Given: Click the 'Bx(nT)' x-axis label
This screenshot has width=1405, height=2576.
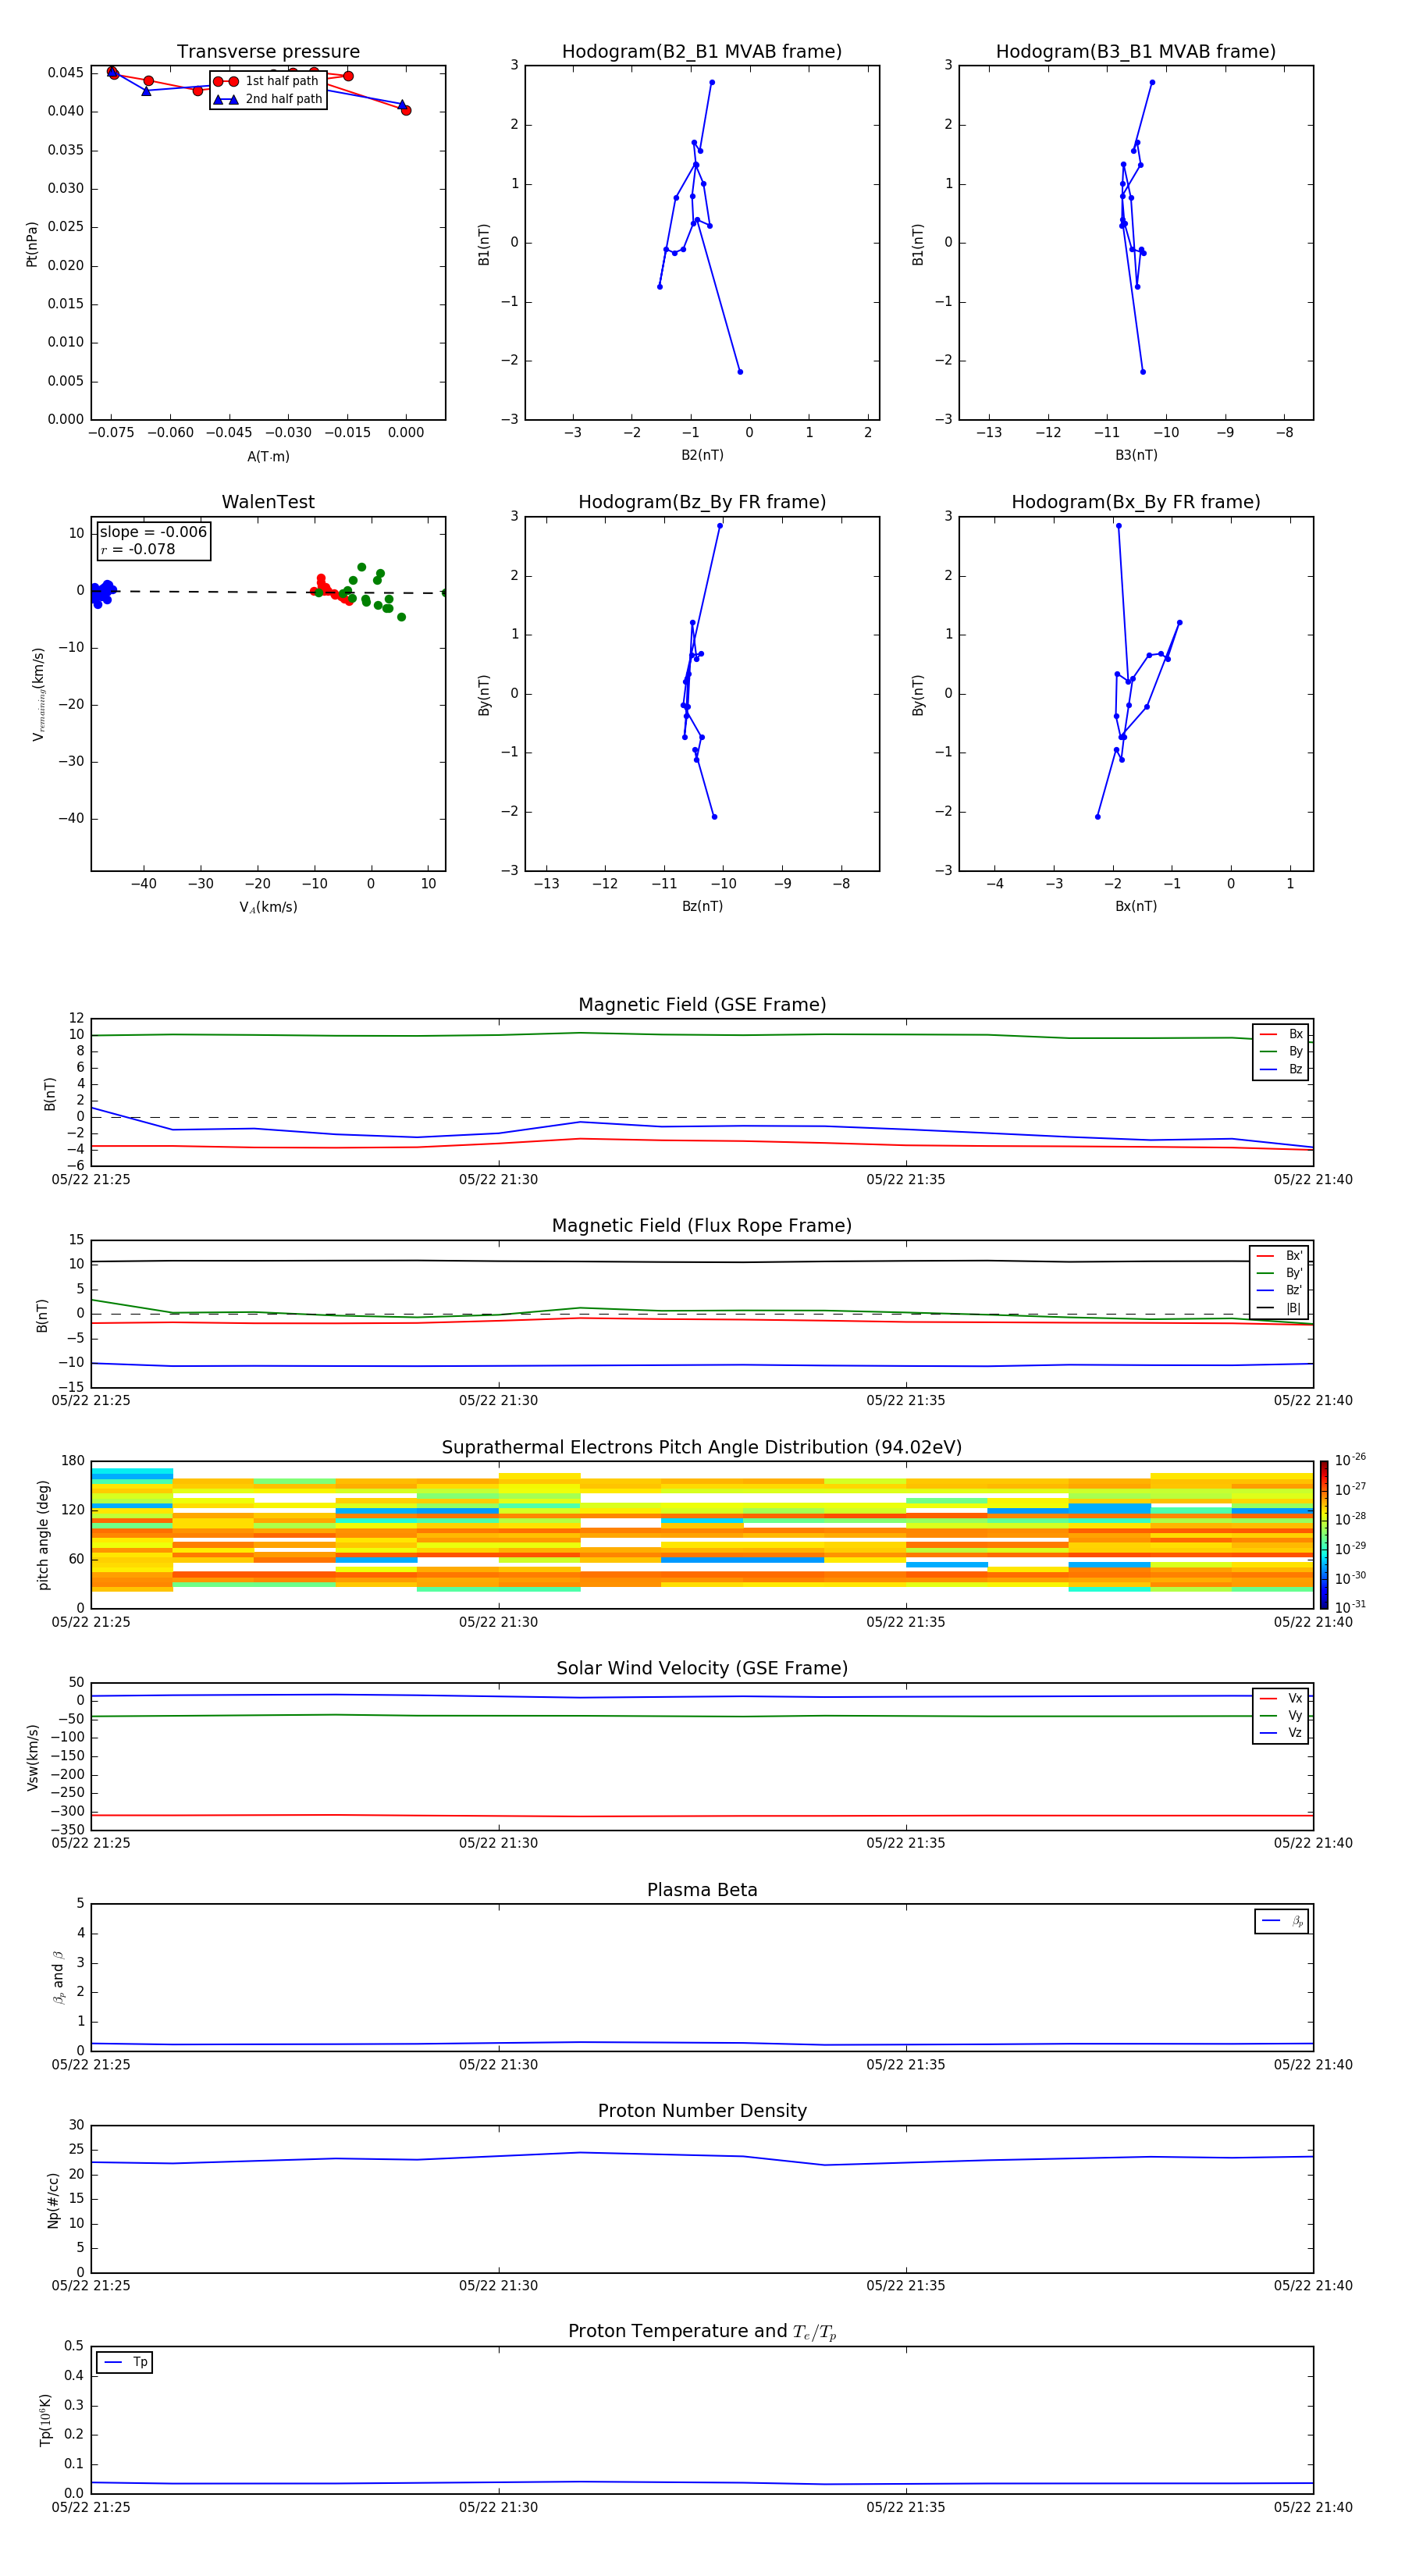Looking at the screenshot, I should pos(1136,906).
